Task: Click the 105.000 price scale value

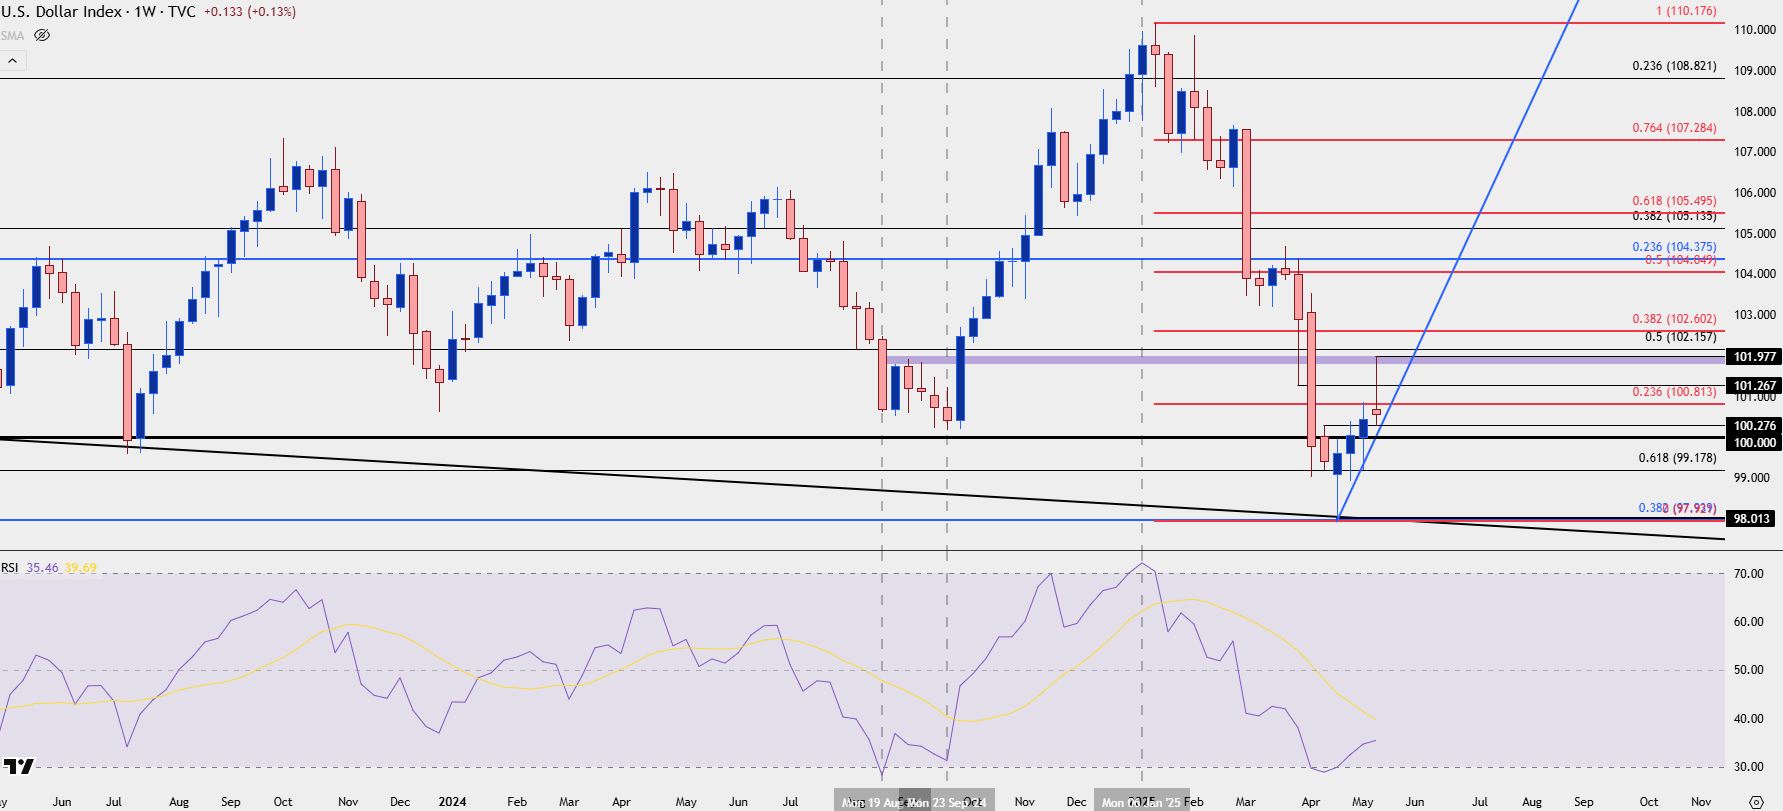Action: click(x=1755, y=234)
